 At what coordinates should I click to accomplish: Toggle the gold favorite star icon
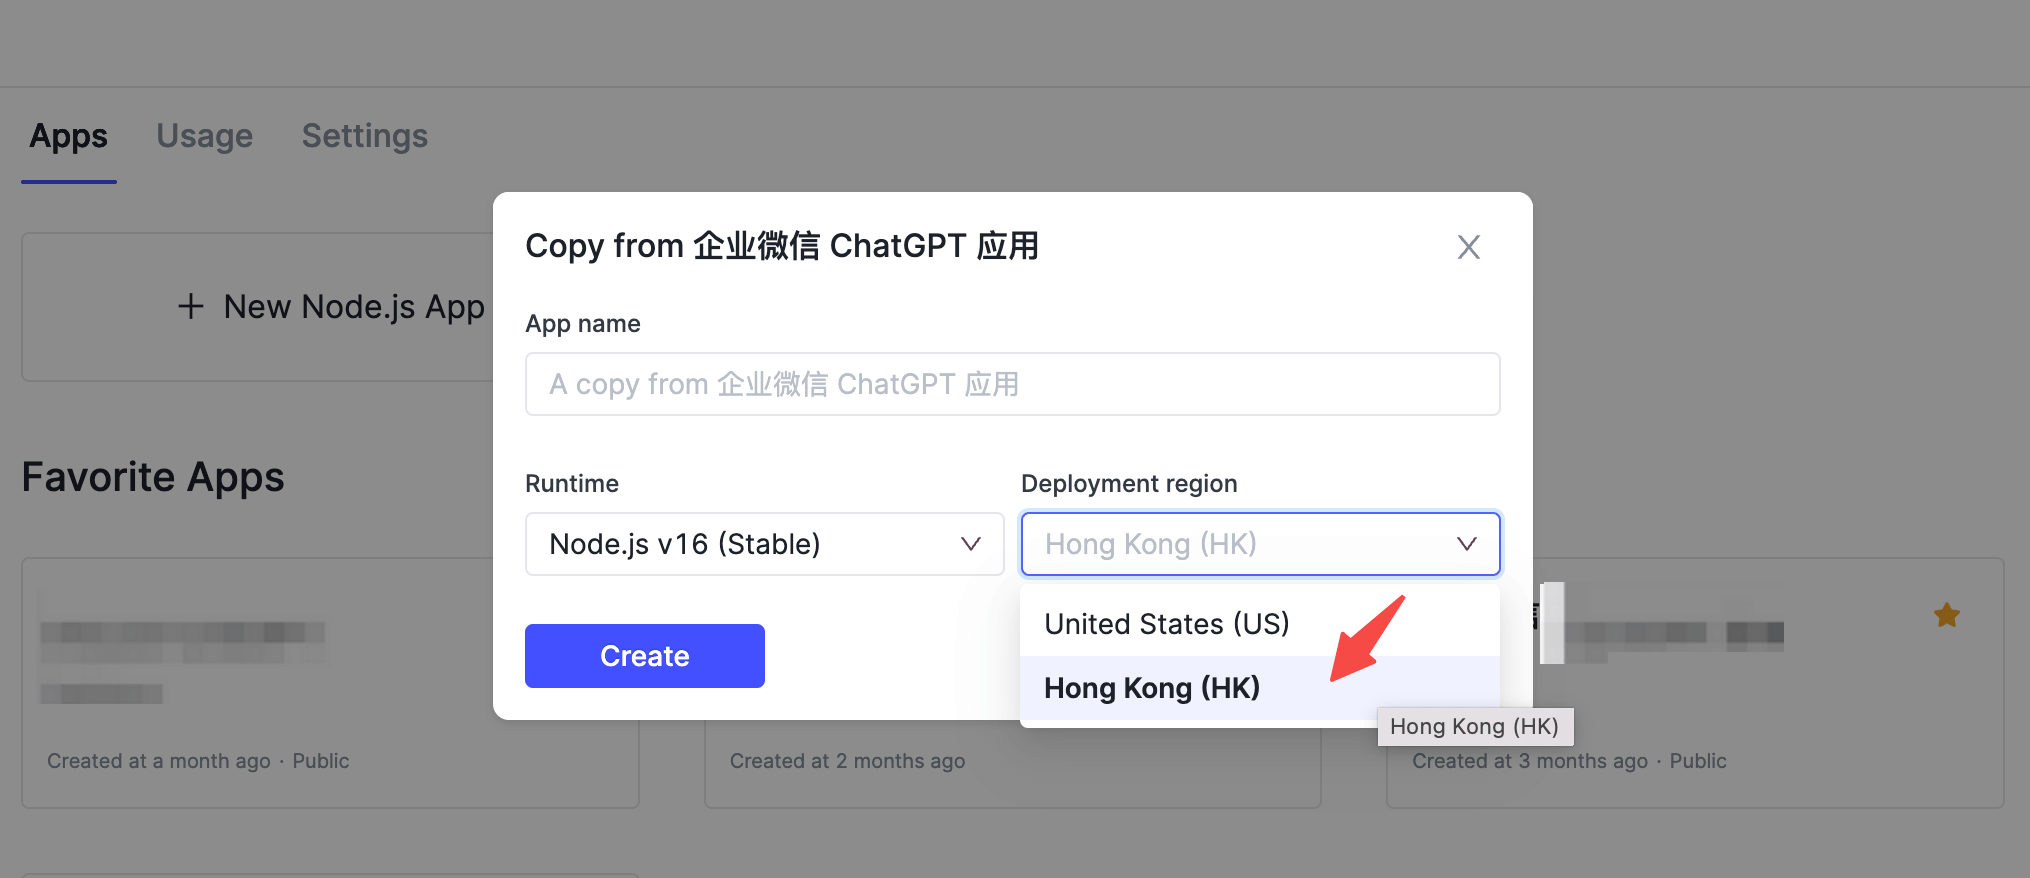point(1946,615)
